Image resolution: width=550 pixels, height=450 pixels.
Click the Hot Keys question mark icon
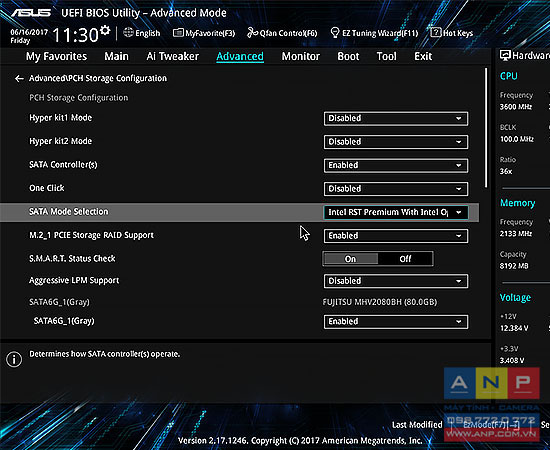(435, 33)
